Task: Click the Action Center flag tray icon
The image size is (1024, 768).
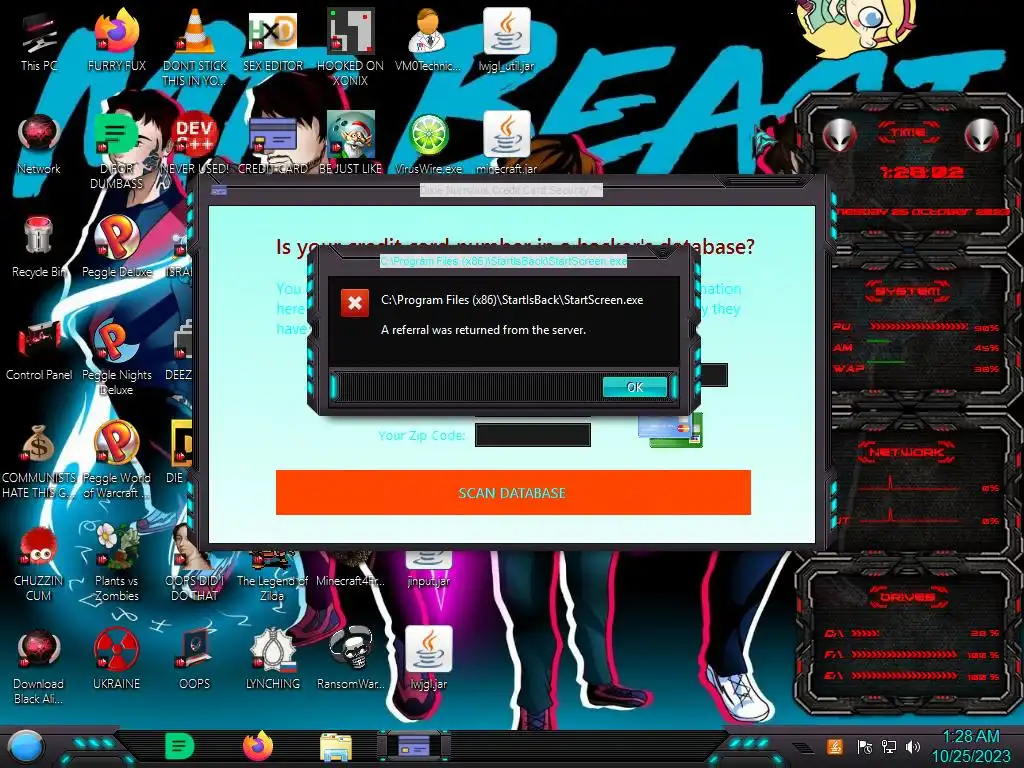Action: (x=865, y=746)
